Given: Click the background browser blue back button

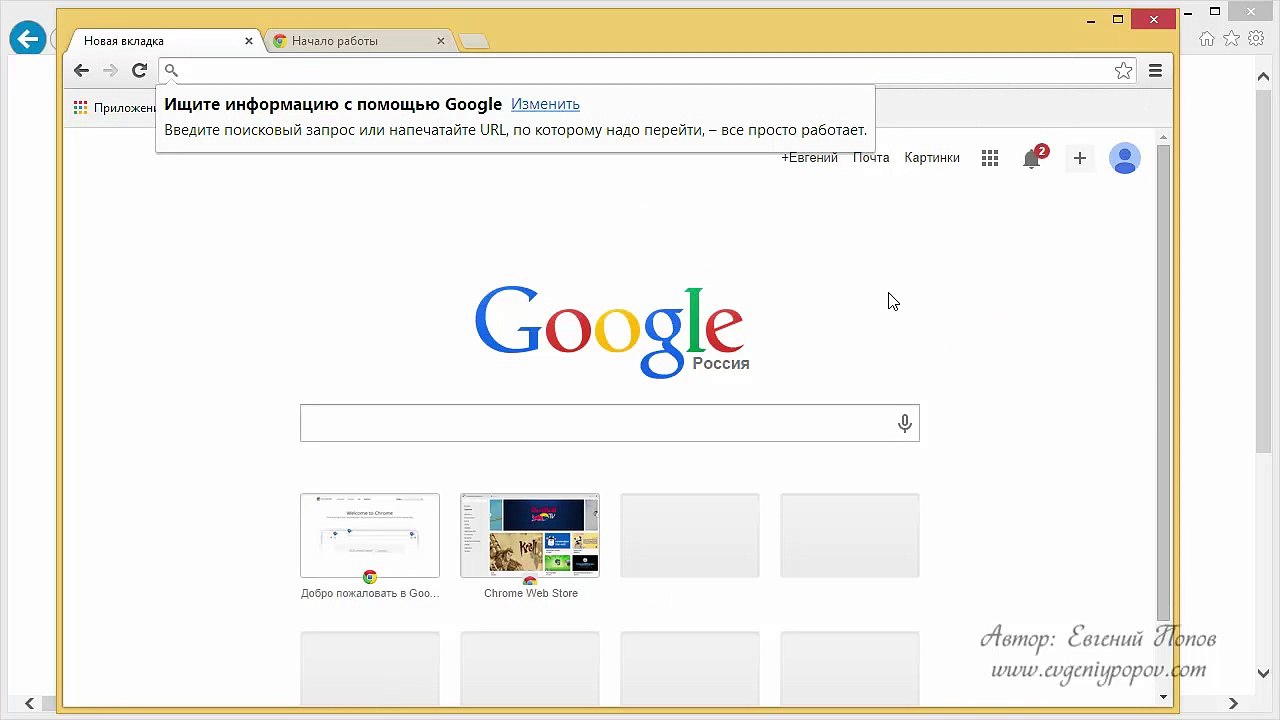Looking at the screenshot, I should click(x=27, y=39).
